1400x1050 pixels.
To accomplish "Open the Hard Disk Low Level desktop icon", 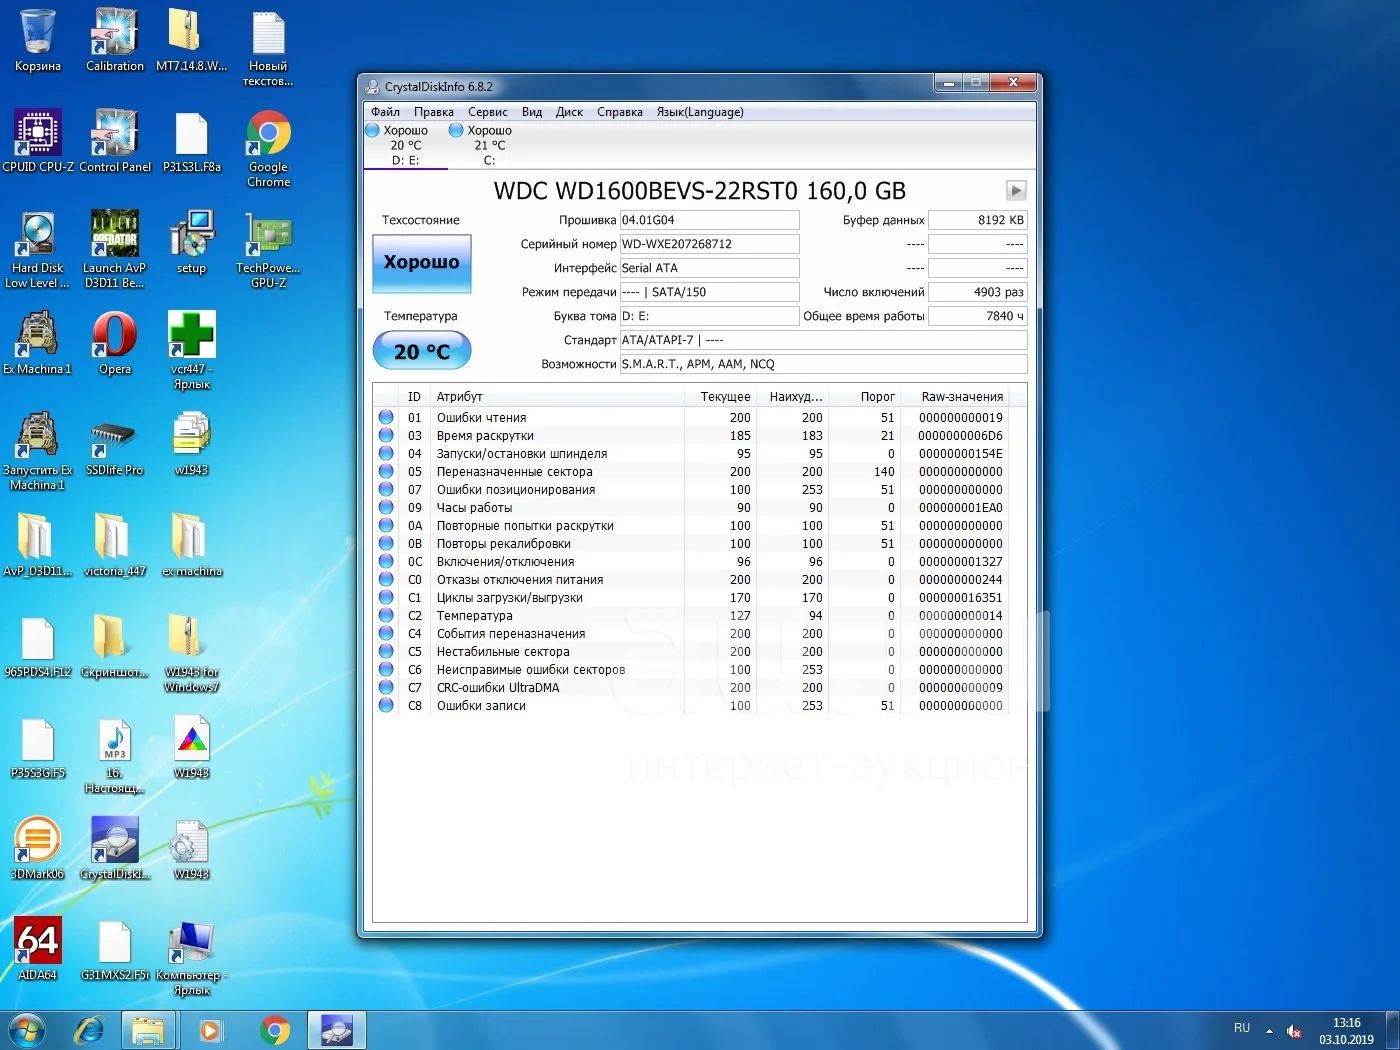I will (38, 249).
